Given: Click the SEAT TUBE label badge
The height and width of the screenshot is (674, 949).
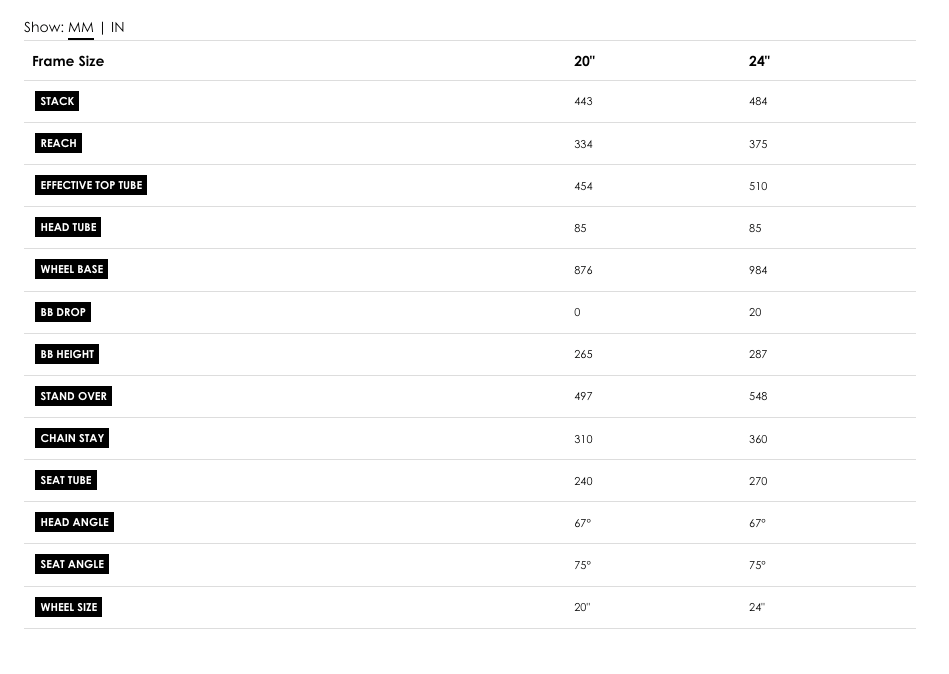Looking at the screenshot, I should coord(66,480).
